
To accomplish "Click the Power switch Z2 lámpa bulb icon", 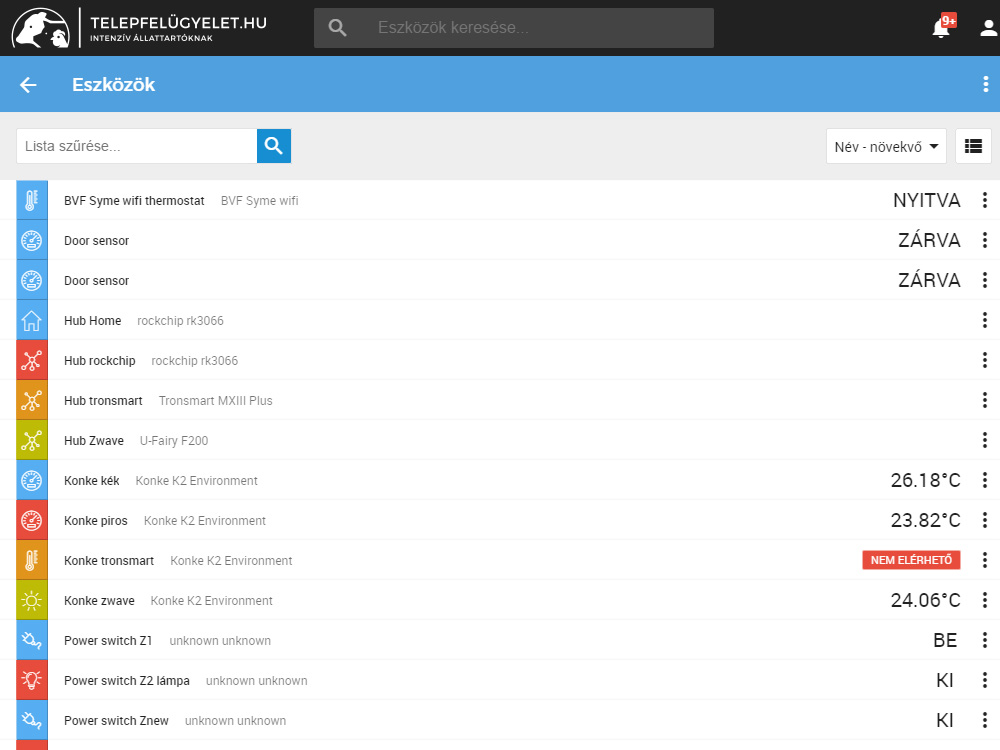I will point(32,680).
